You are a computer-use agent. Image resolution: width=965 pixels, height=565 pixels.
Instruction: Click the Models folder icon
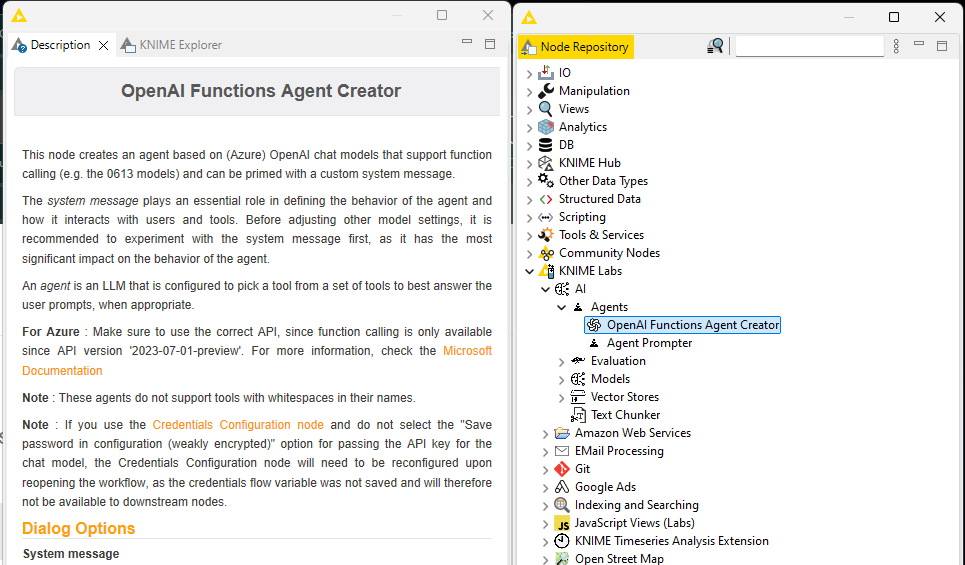point(578,379)
